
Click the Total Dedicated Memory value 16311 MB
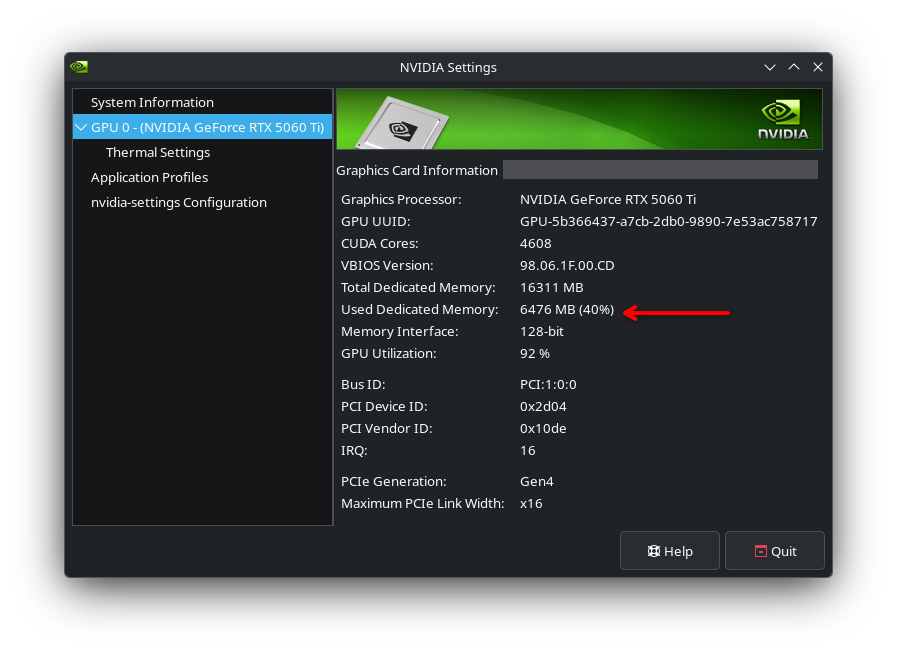pyautogui.click(x=551, y=288)
